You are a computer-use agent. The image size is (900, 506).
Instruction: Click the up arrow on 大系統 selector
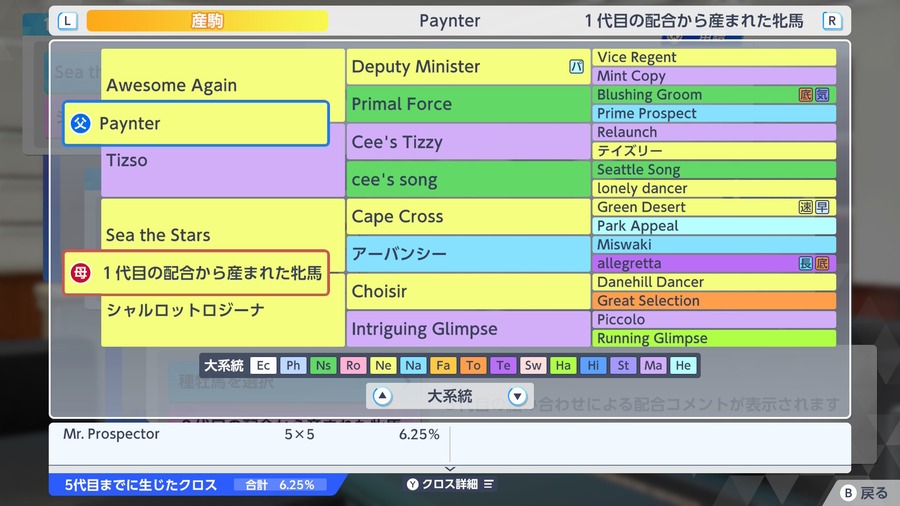pyautogui.click(x=382, y=396)
